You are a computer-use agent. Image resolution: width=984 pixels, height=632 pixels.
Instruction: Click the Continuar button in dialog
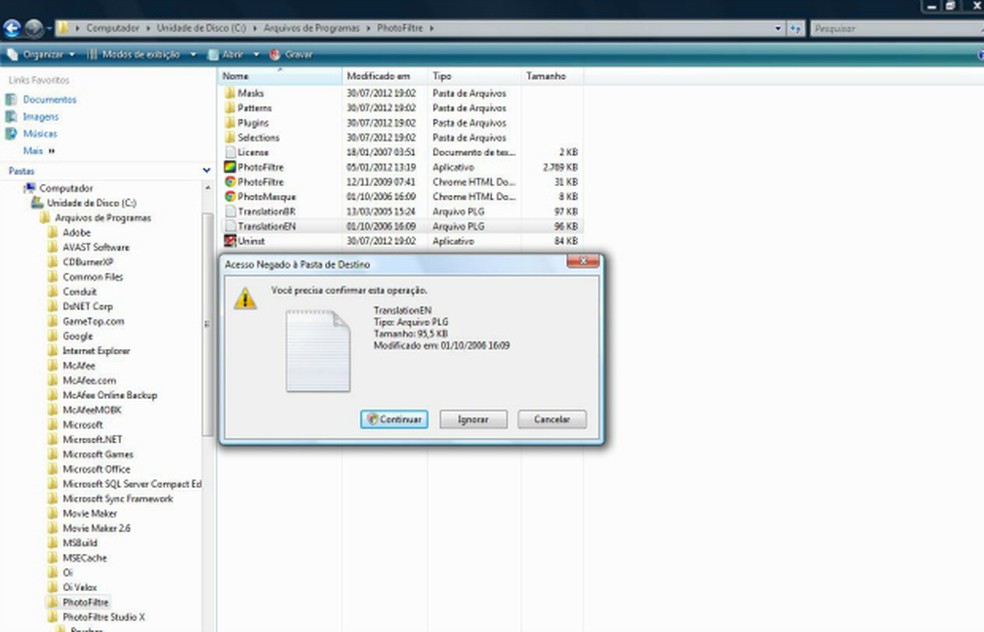[394, 419]
